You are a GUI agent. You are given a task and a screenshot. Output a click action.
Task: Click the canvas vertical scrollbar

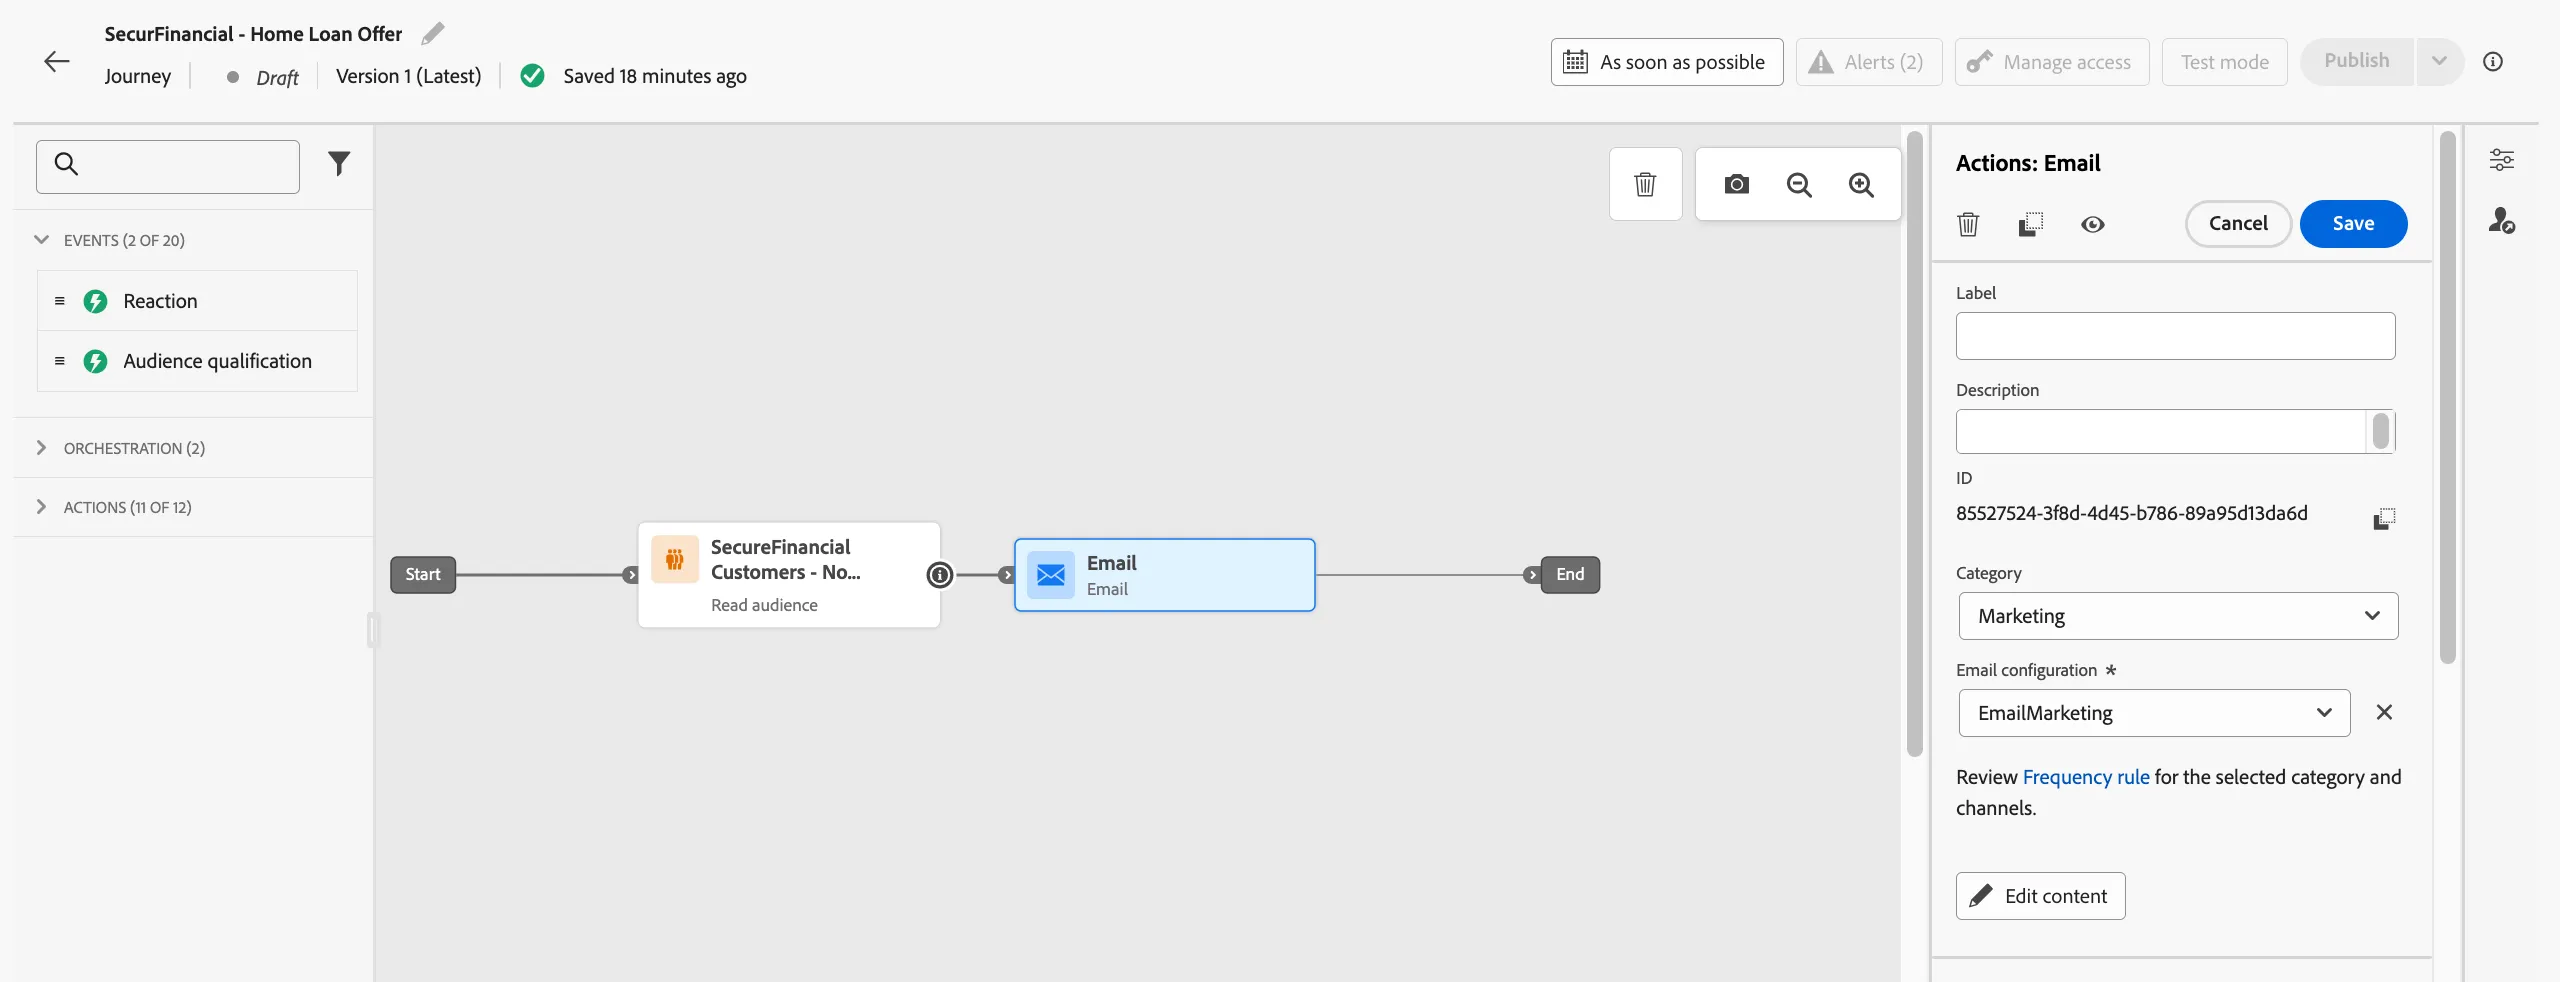coord(1915,445)
